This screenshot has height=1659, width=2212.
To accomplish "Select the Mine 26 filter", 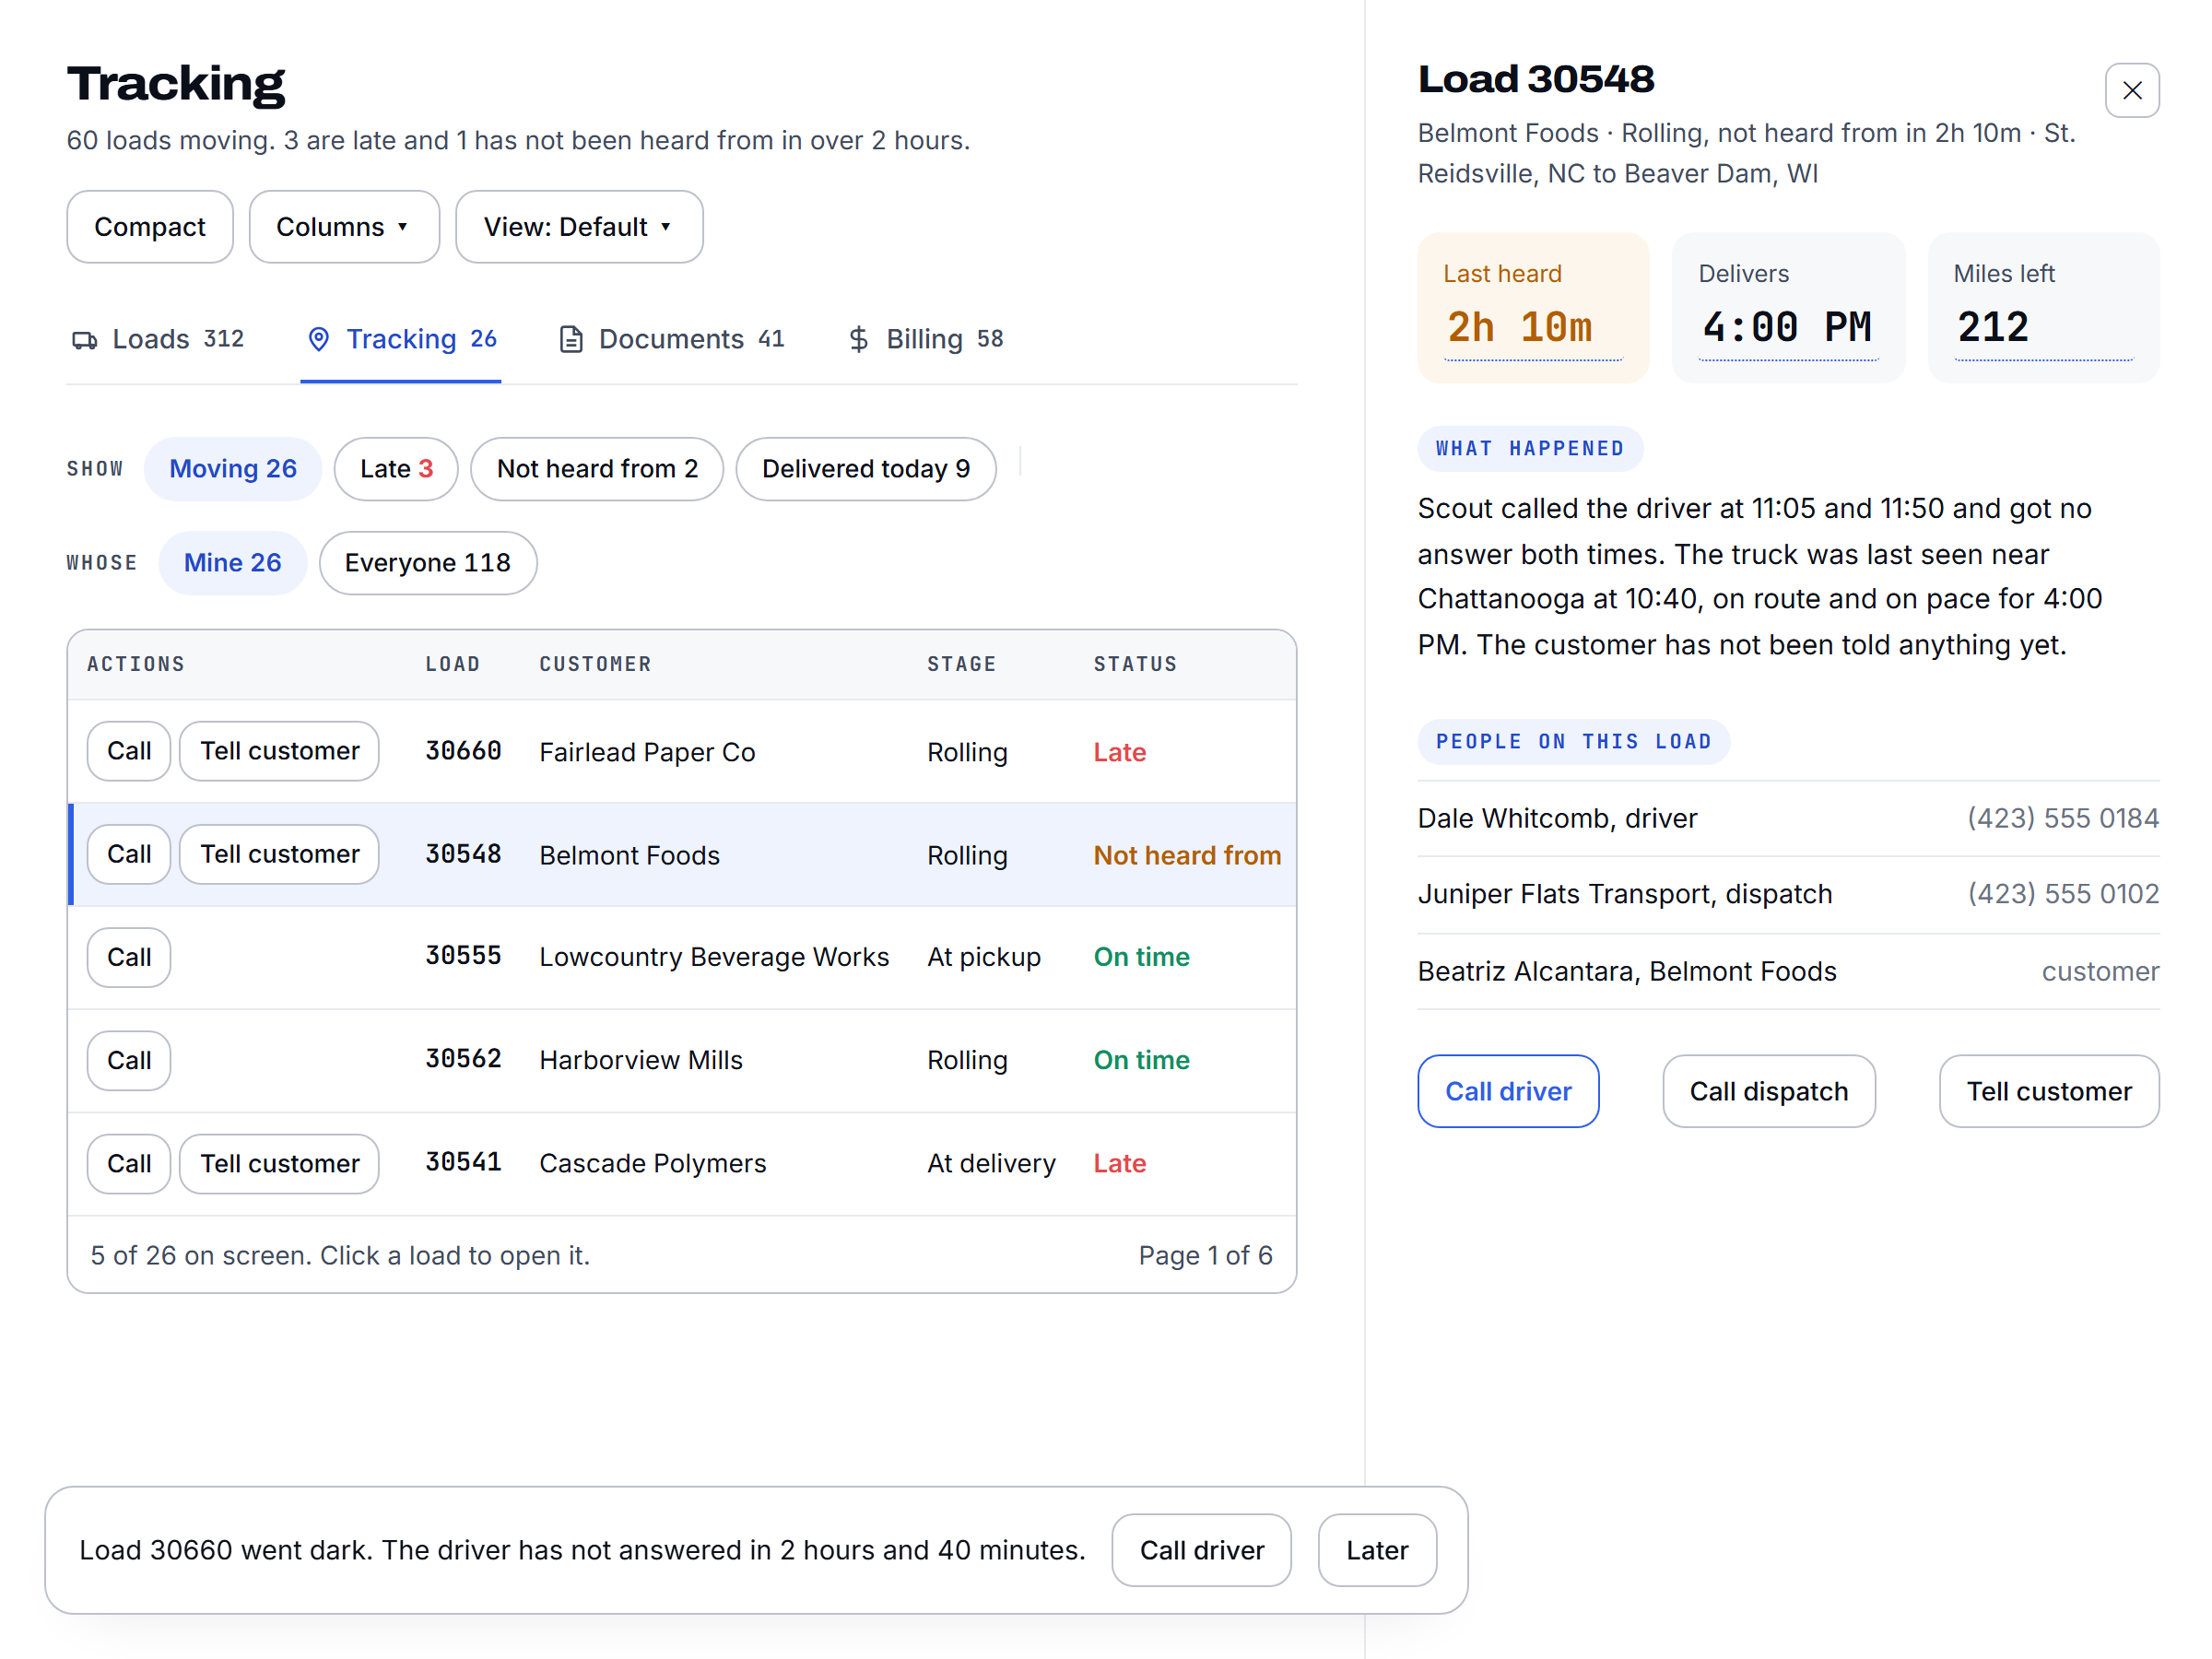I will (x=233, y=563).
